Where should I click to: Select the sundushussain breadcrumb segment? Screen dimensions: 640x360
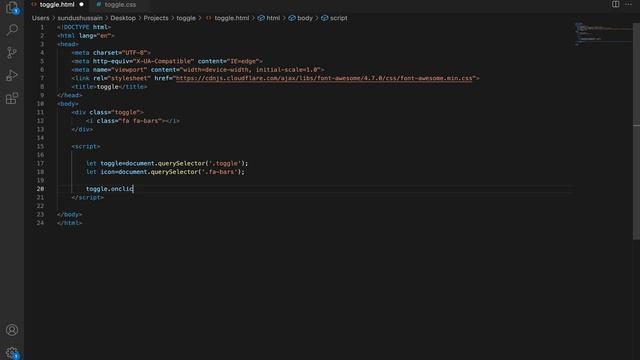click(80, 18)
